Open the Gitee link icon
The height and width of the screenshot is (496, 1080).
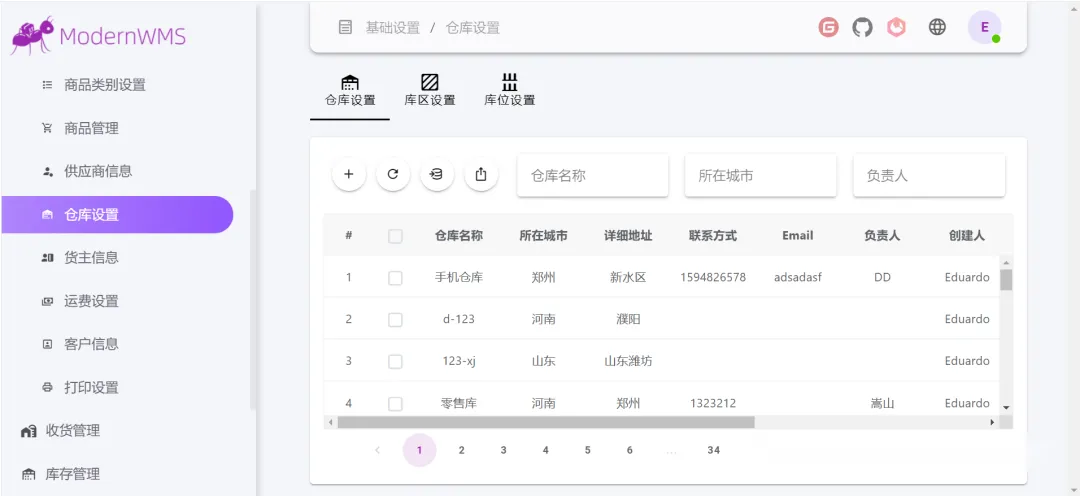coord(829,27)
